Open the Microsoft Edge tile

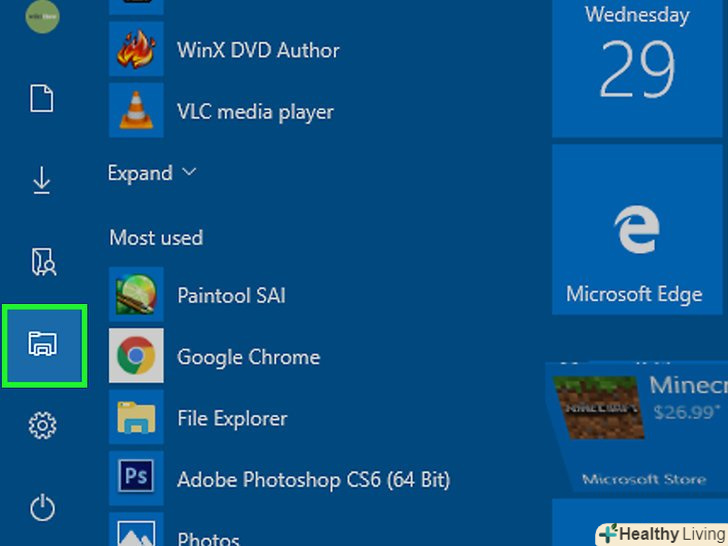point(637,229)
